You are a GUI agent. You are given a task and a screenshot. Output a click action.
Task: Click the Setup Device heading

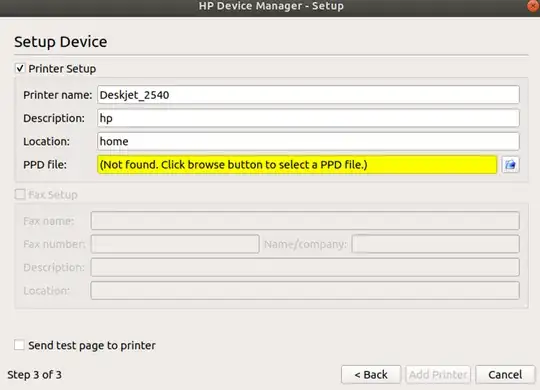coord(61,42)
